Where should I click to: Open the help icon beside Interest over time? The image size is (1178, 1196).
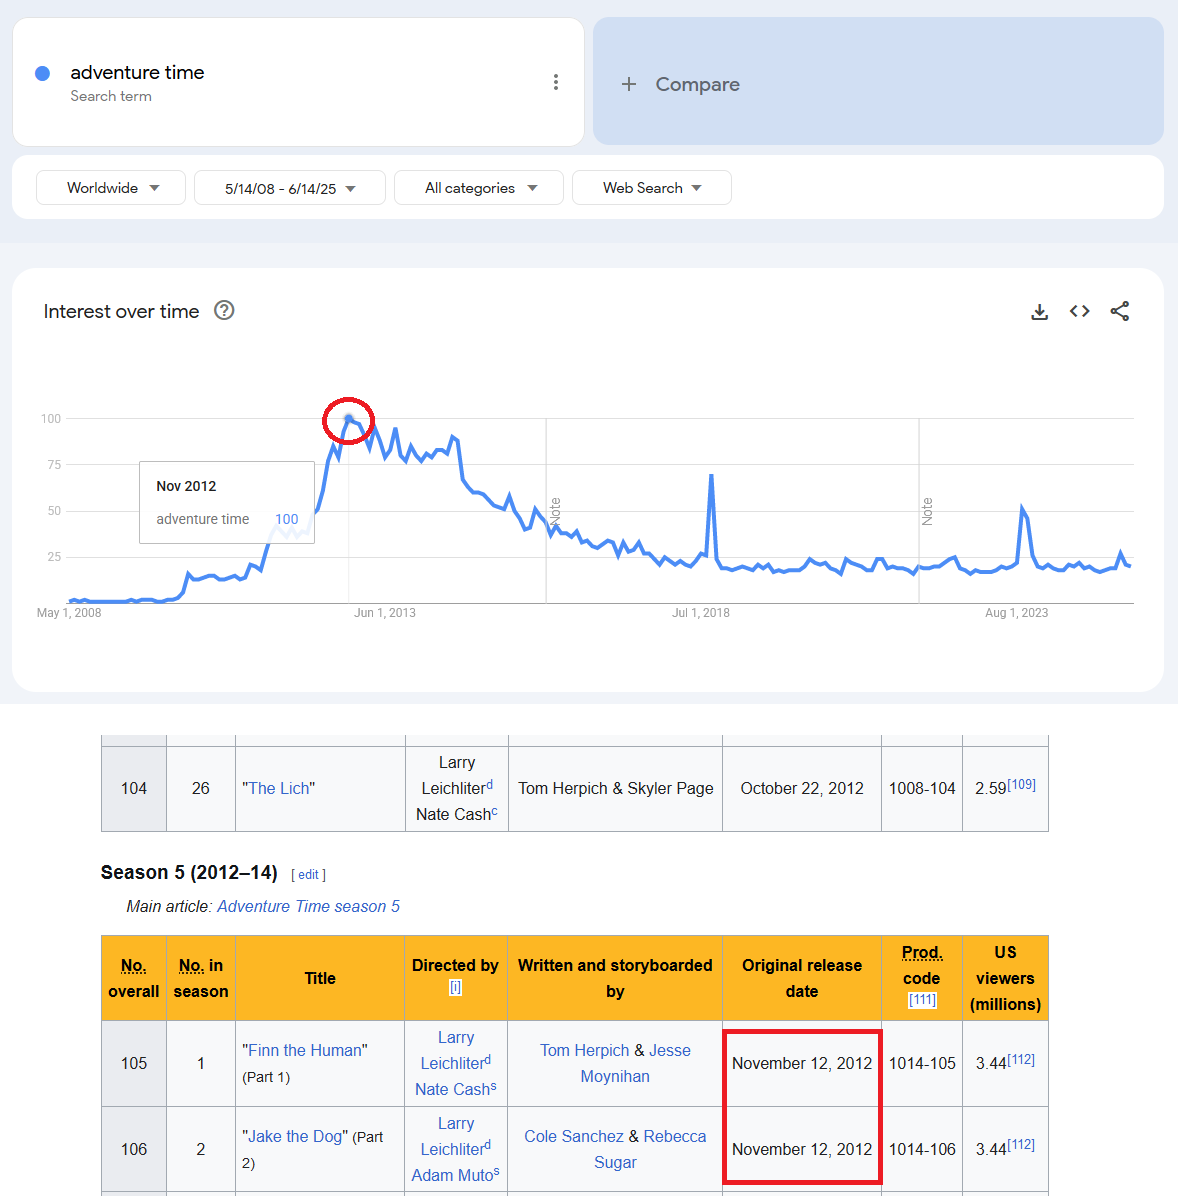tap(224, 310)
